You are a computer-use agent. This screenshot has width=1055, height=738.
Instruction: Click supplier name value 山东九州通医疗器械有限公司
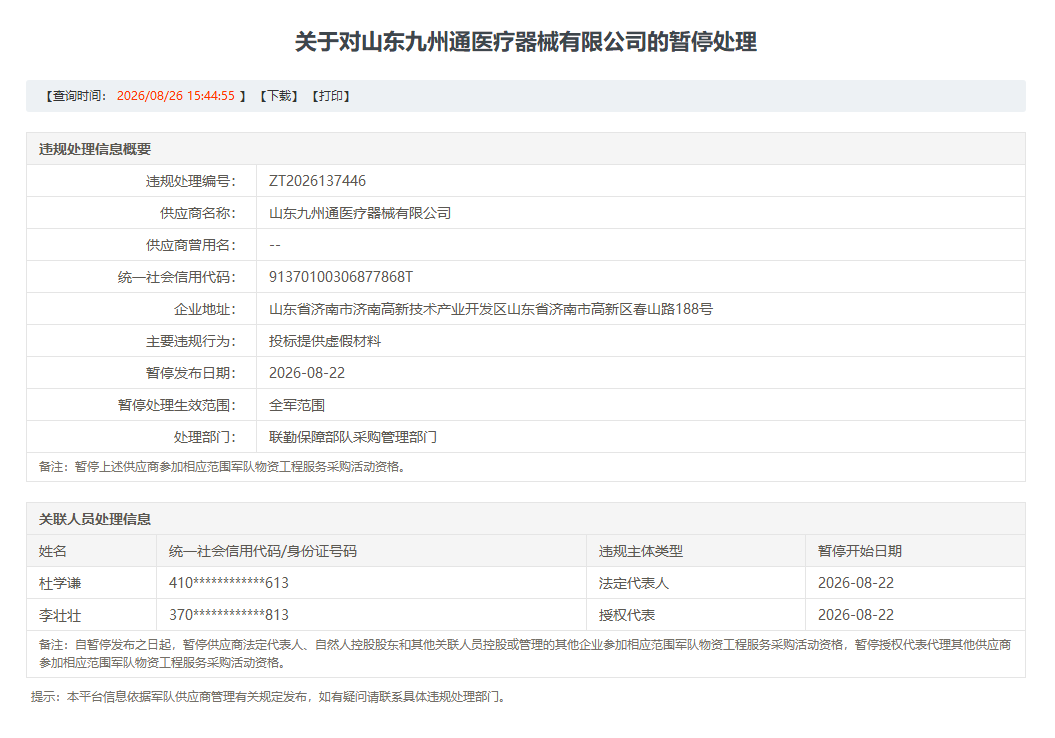pyautogui.click(x=360, y=213)
